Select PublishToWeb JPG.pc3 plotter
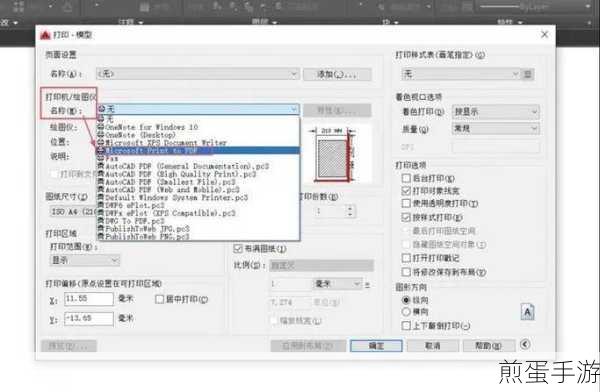600x392 pixels. tap(197, 229)
